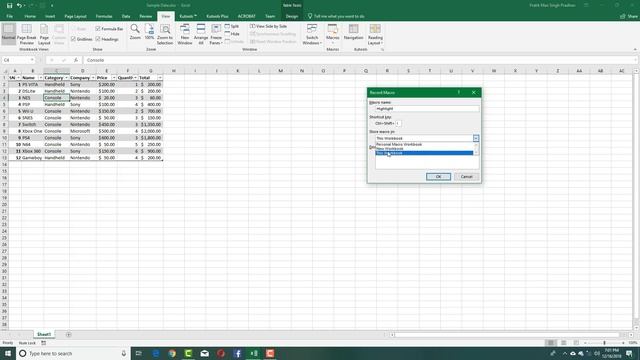Viewport: 640px width, 360px height.
Task: Open the Review ribbon tab
Action: [x=145, y=16]
